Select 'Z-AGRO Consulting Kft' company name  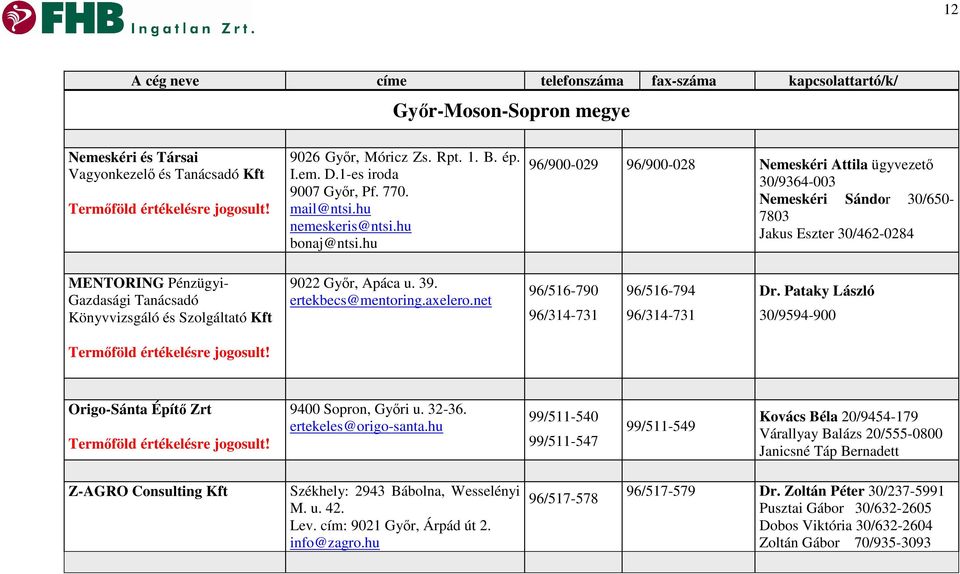(x=148, y=491)
